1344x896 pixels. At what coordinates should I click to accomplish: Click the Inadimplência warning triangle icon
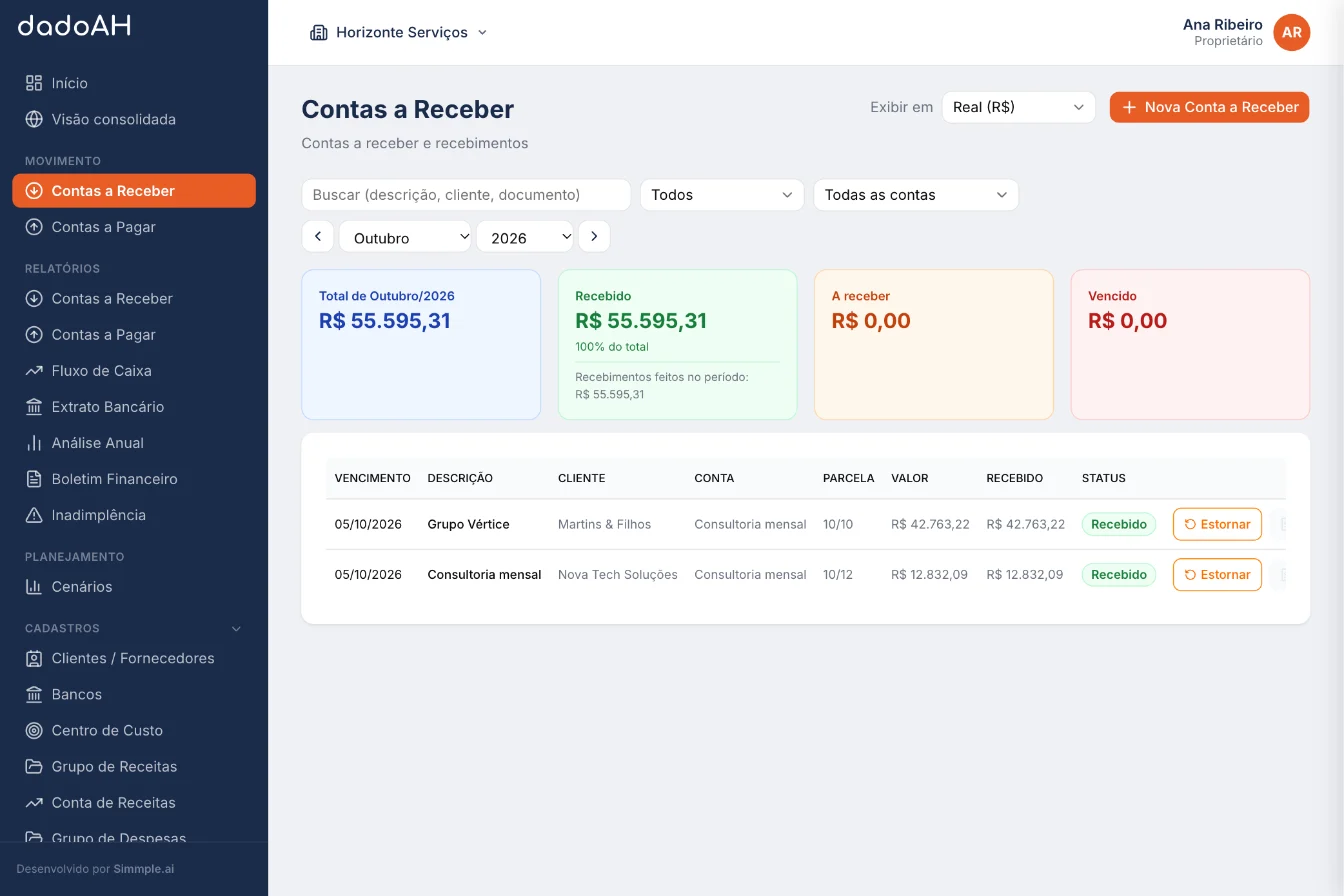(34, 515)
